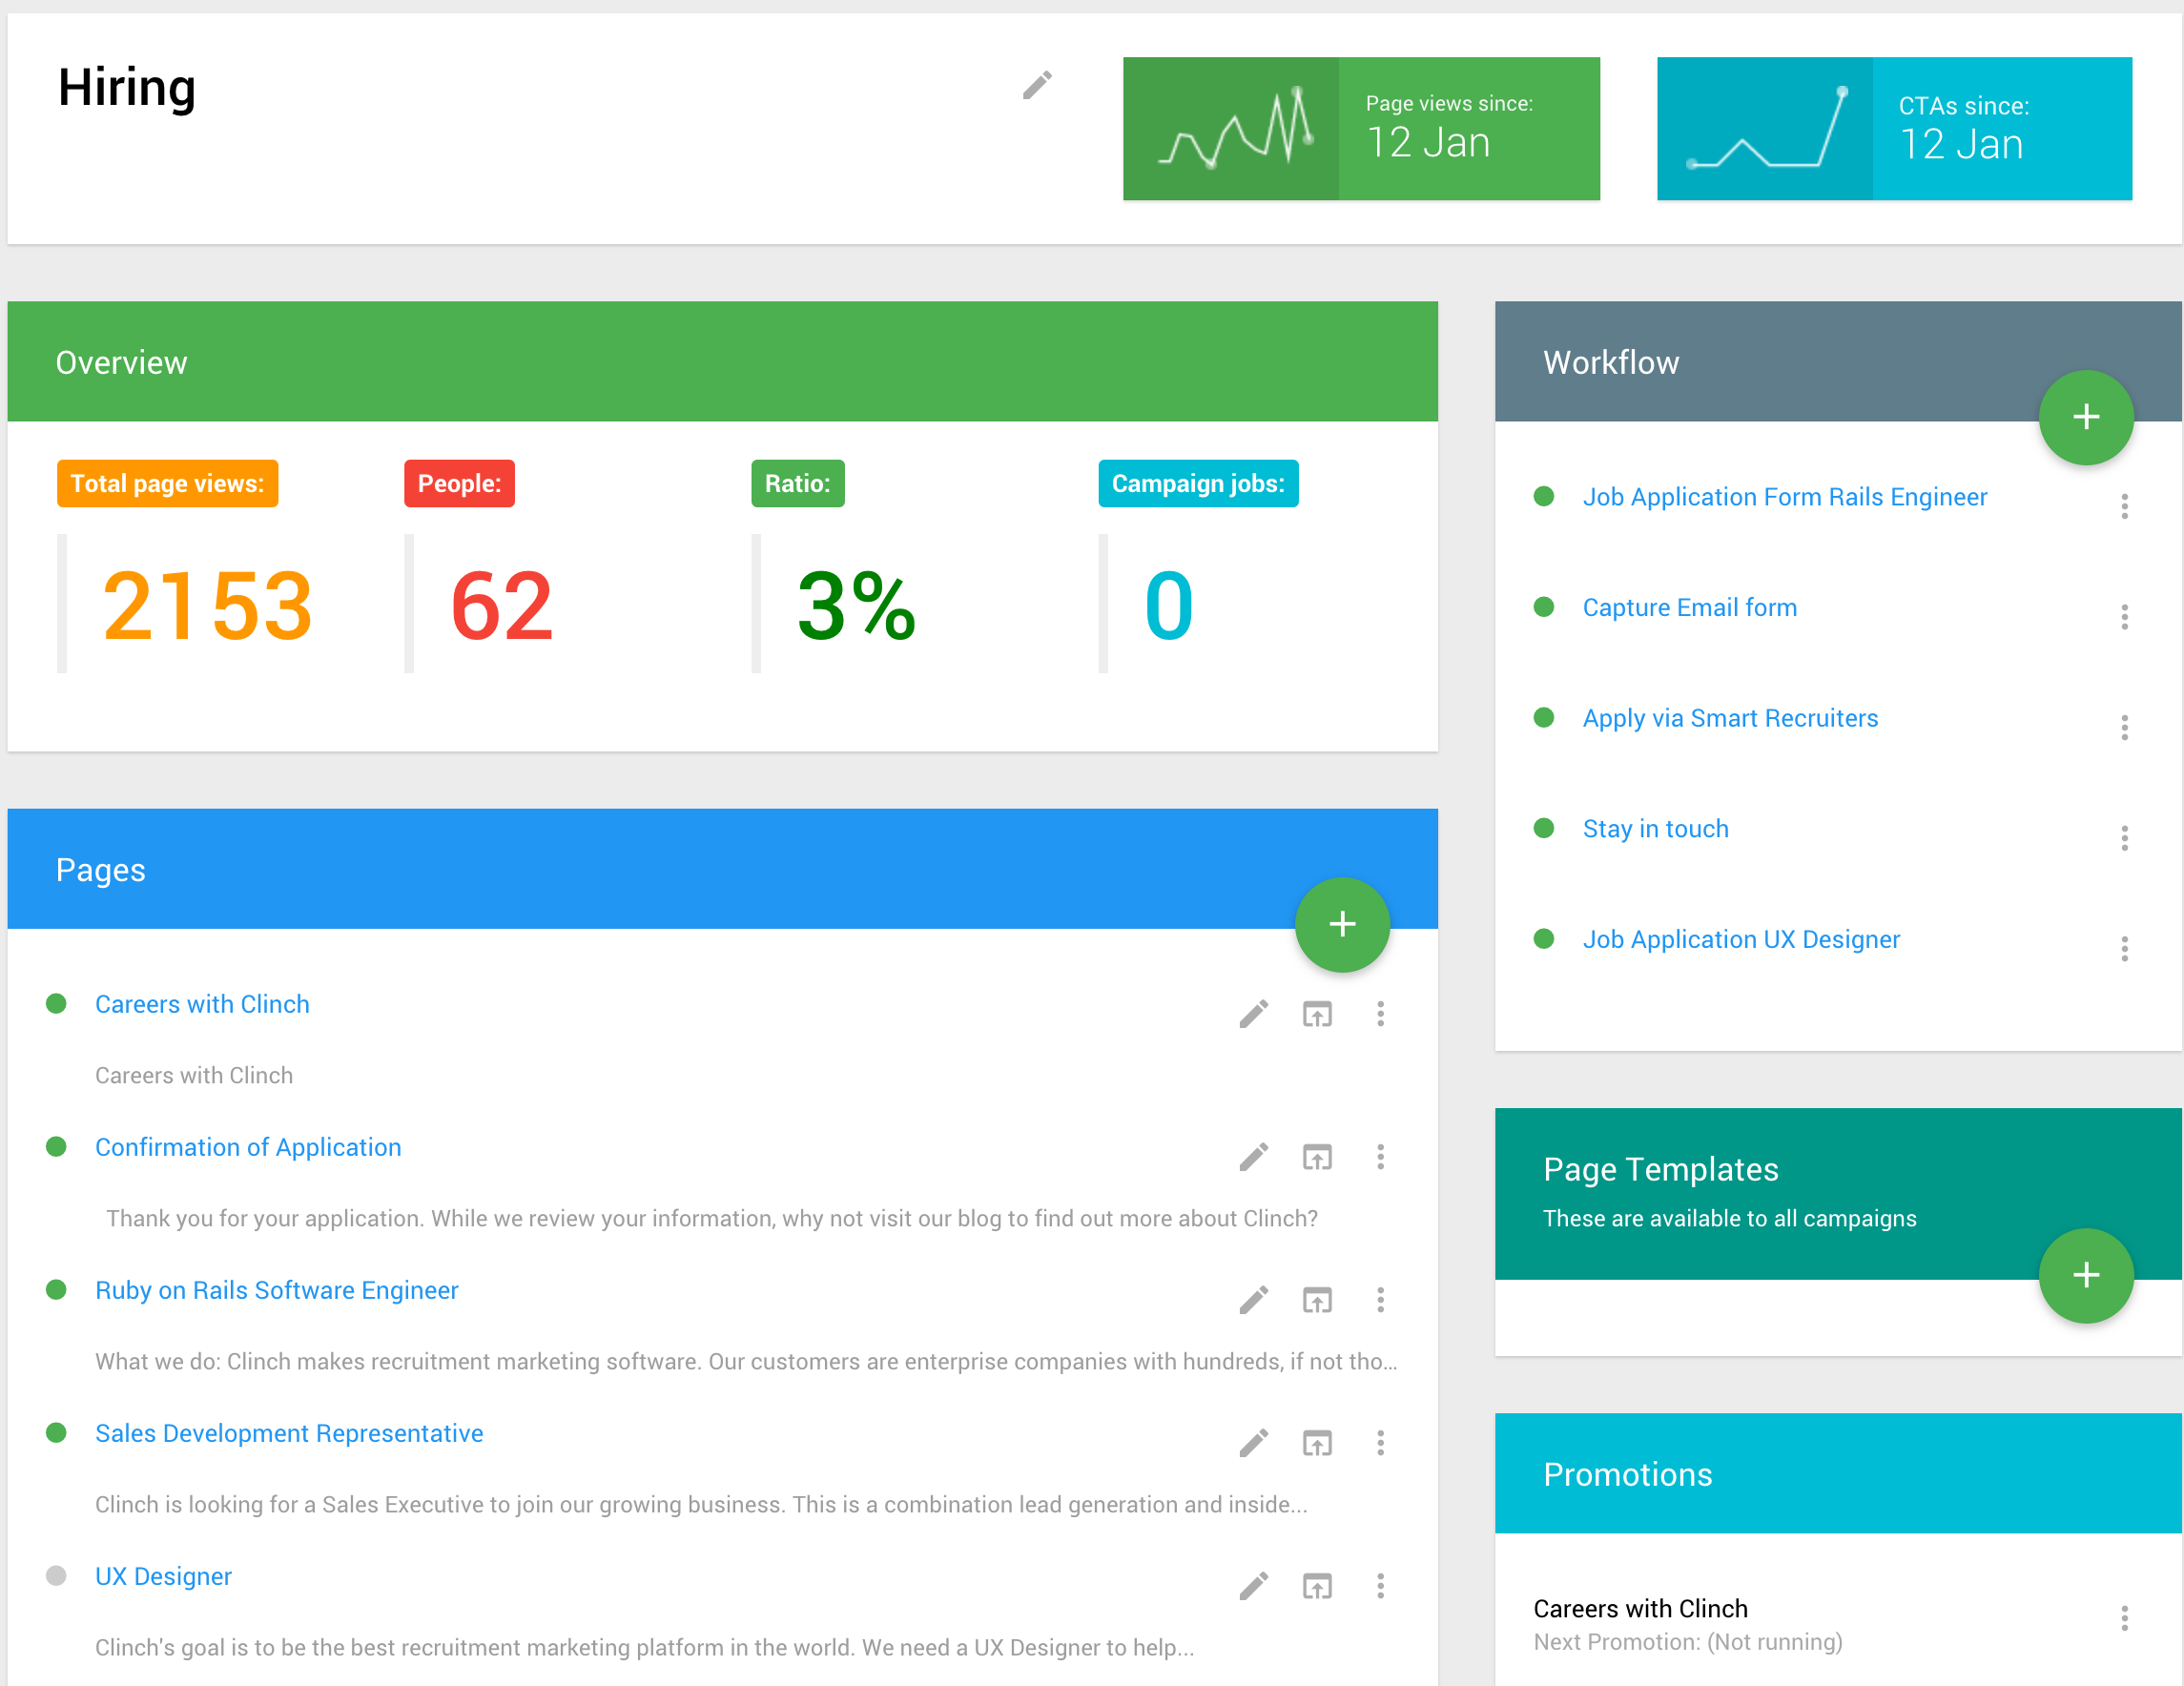This screenshot has width=2184, height=1686.
Task: Preview Sales Development Representative page
Action: (1317, 1443)
